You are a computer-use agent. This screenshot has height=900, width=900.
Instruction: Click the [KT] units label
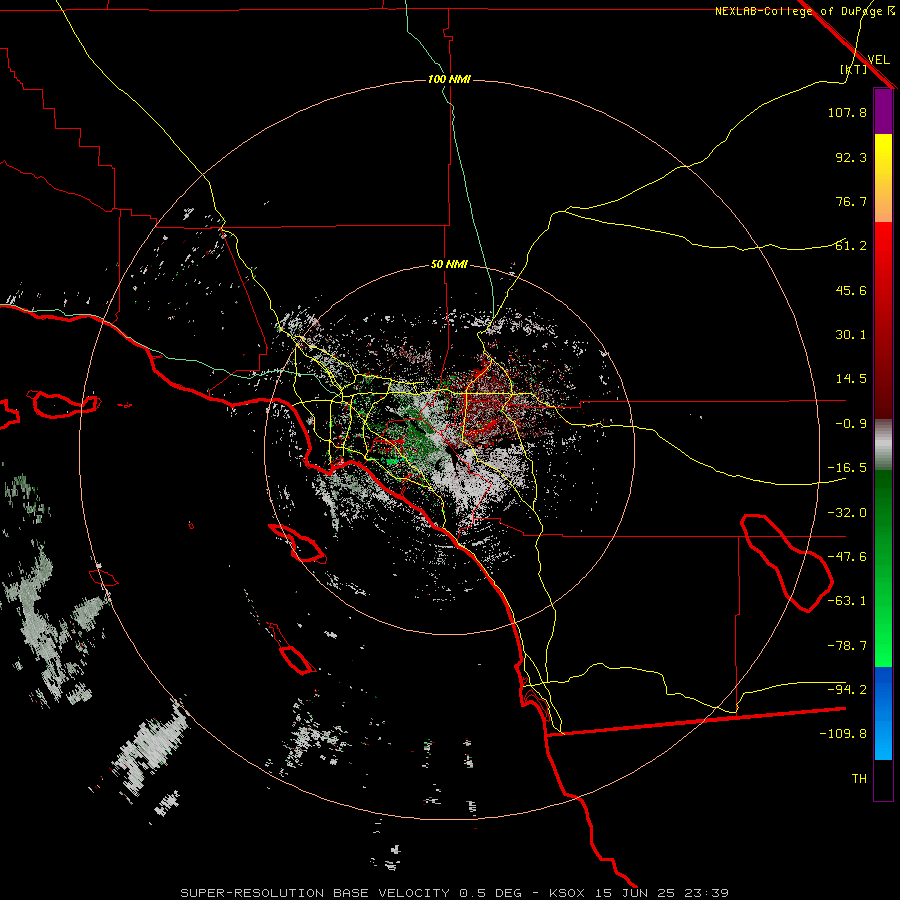[854, 69]
